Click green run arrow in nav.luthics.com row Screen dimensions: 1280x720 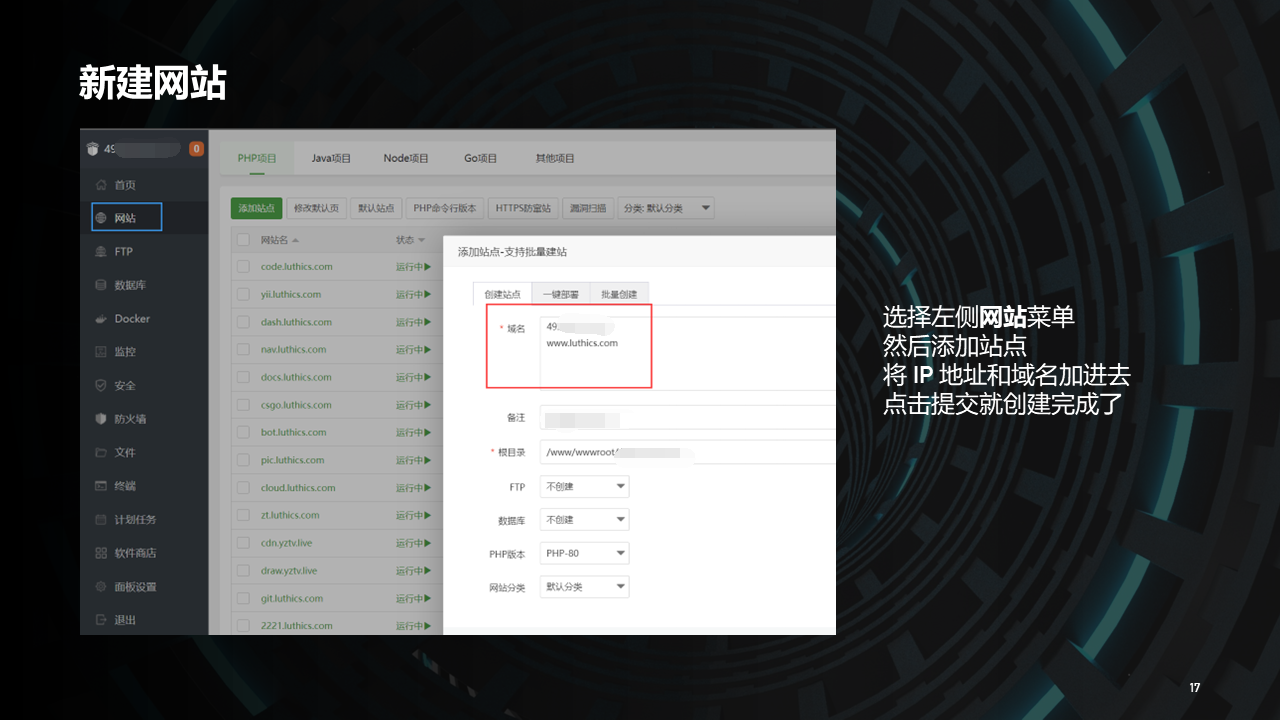pos(427,350)
